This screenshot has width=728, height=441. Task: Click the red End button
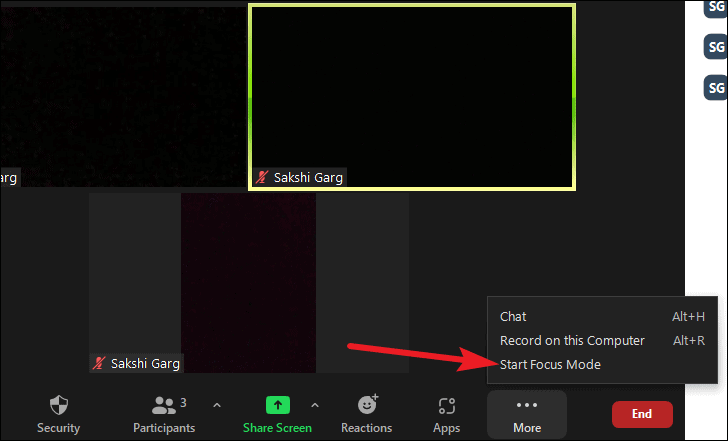click(642, 414)
